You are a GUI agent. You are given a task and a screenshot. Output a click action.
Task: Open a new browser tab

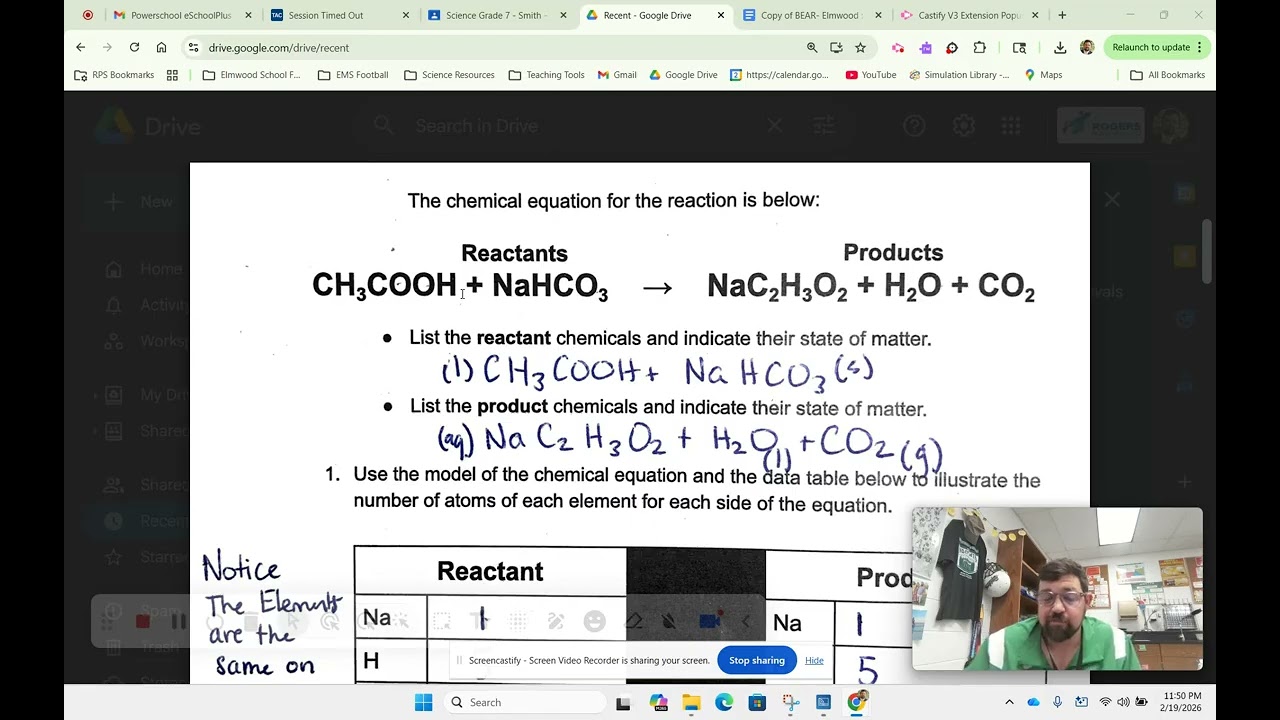pyautogui.click(x=1062, y=15)
